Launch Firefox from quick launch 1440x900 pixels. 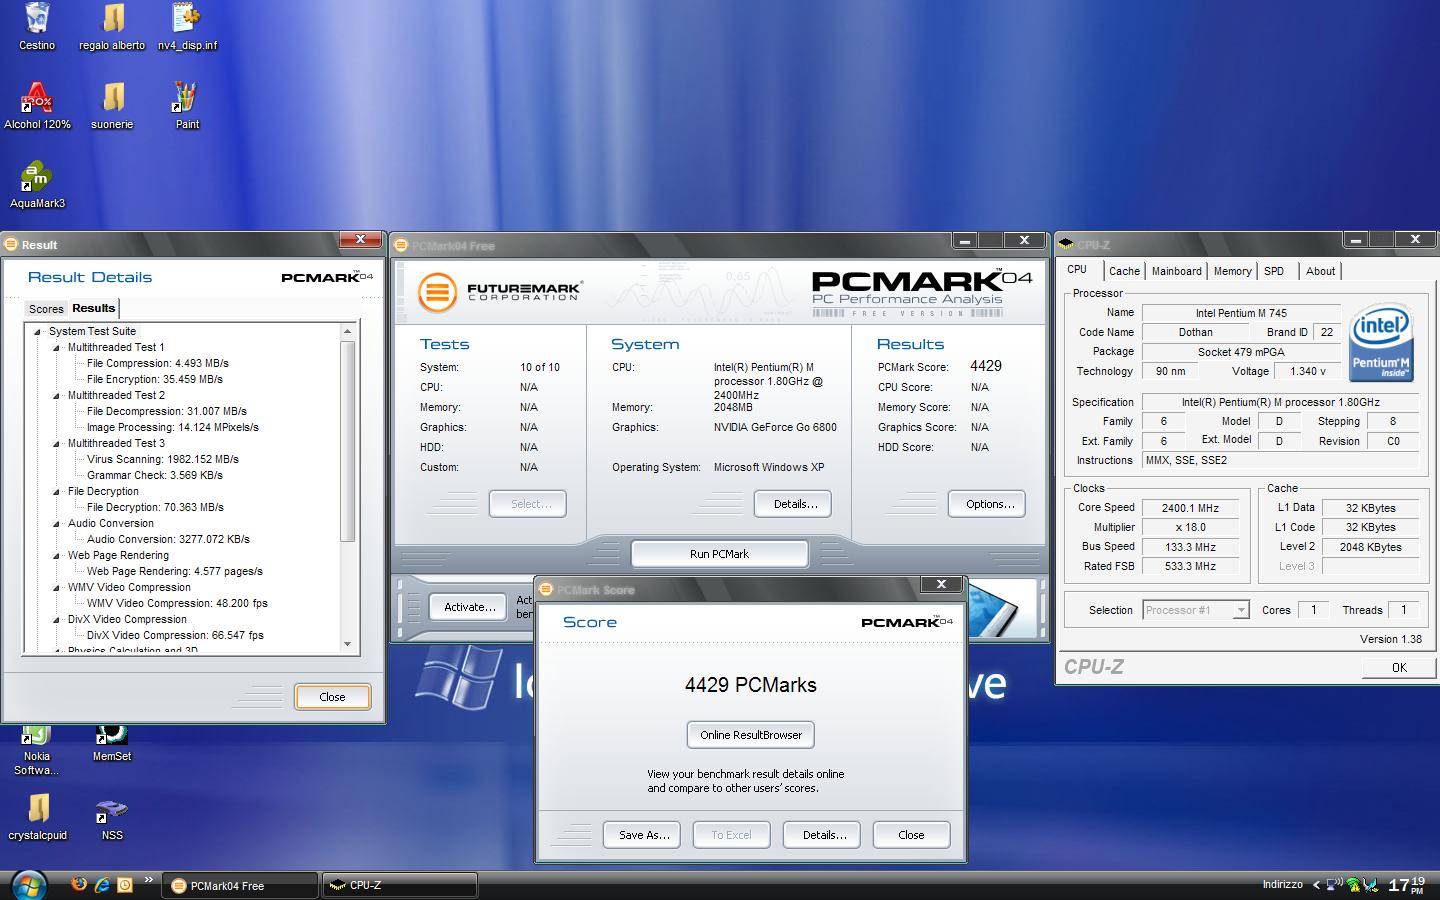tap(79, 884)
